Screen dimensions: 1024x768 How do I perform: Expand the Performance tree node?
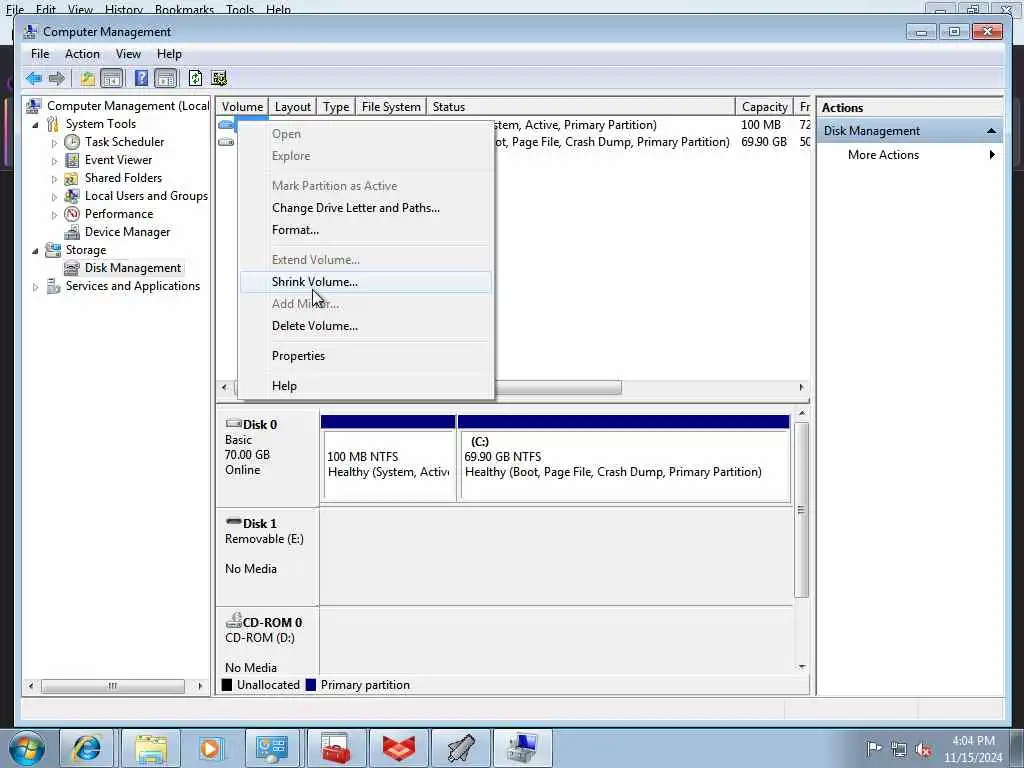54,215
